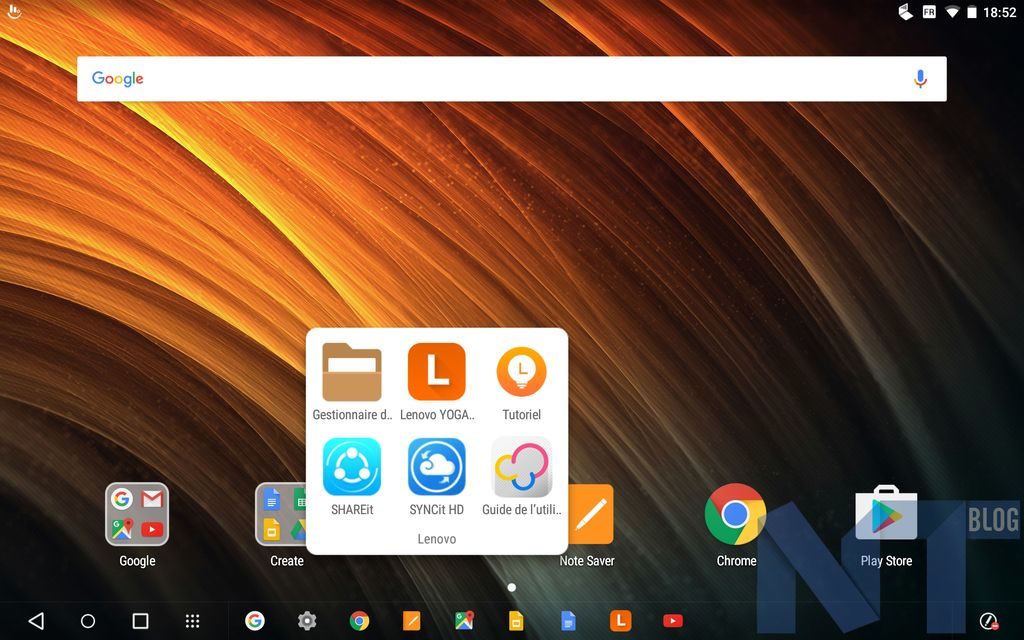Open Google Slides in the taskbar
The width and height of the screenshot is (1024, 640).
tap(516, 620)
